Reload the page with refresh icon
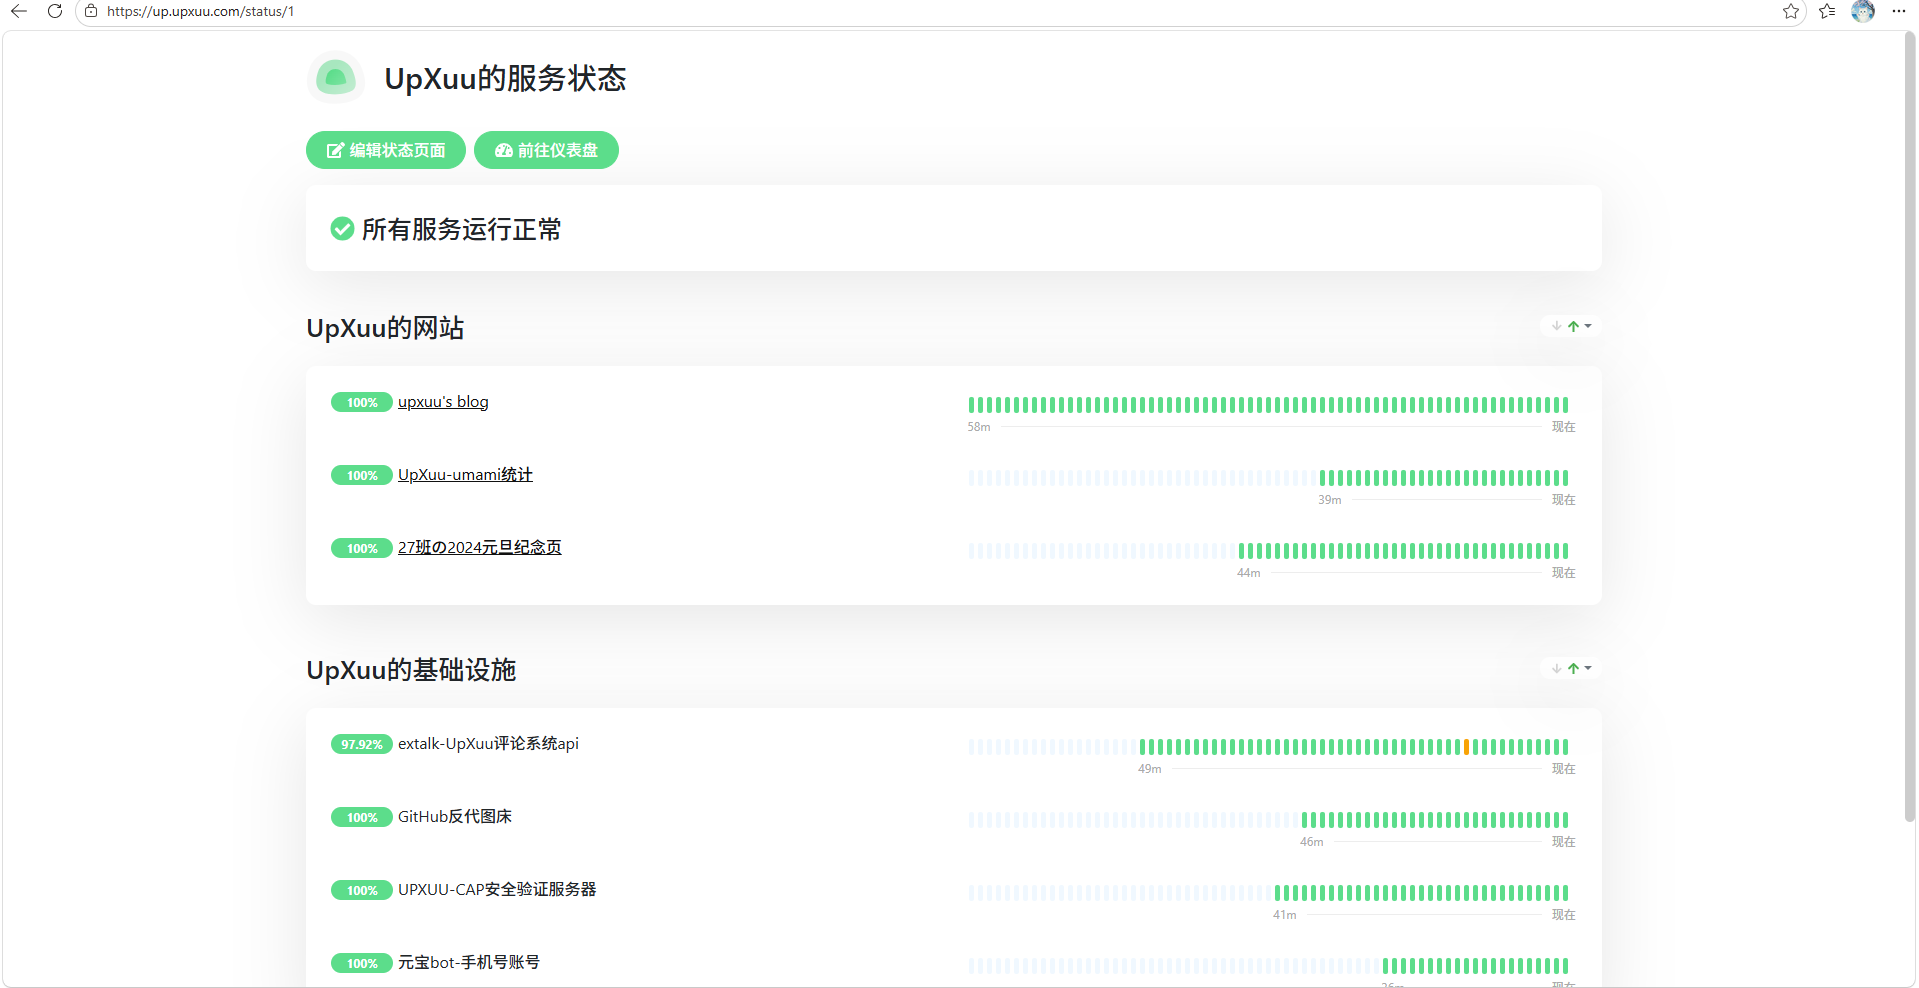Viewport: 1919px width, 988px height. click(x=55, y=11)
